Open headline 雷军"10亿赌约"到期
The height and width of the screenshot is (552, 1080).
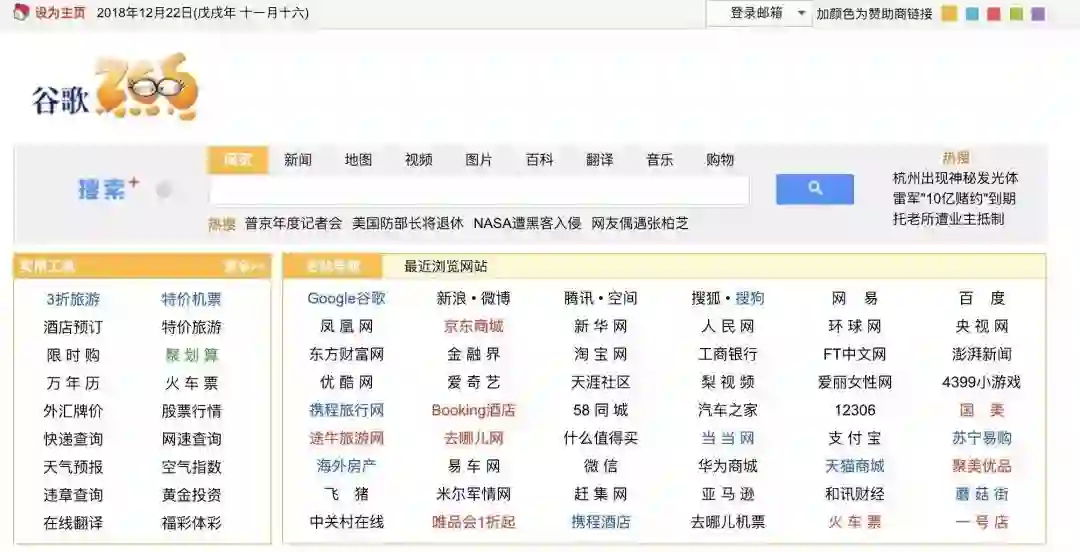click(954, 199)
